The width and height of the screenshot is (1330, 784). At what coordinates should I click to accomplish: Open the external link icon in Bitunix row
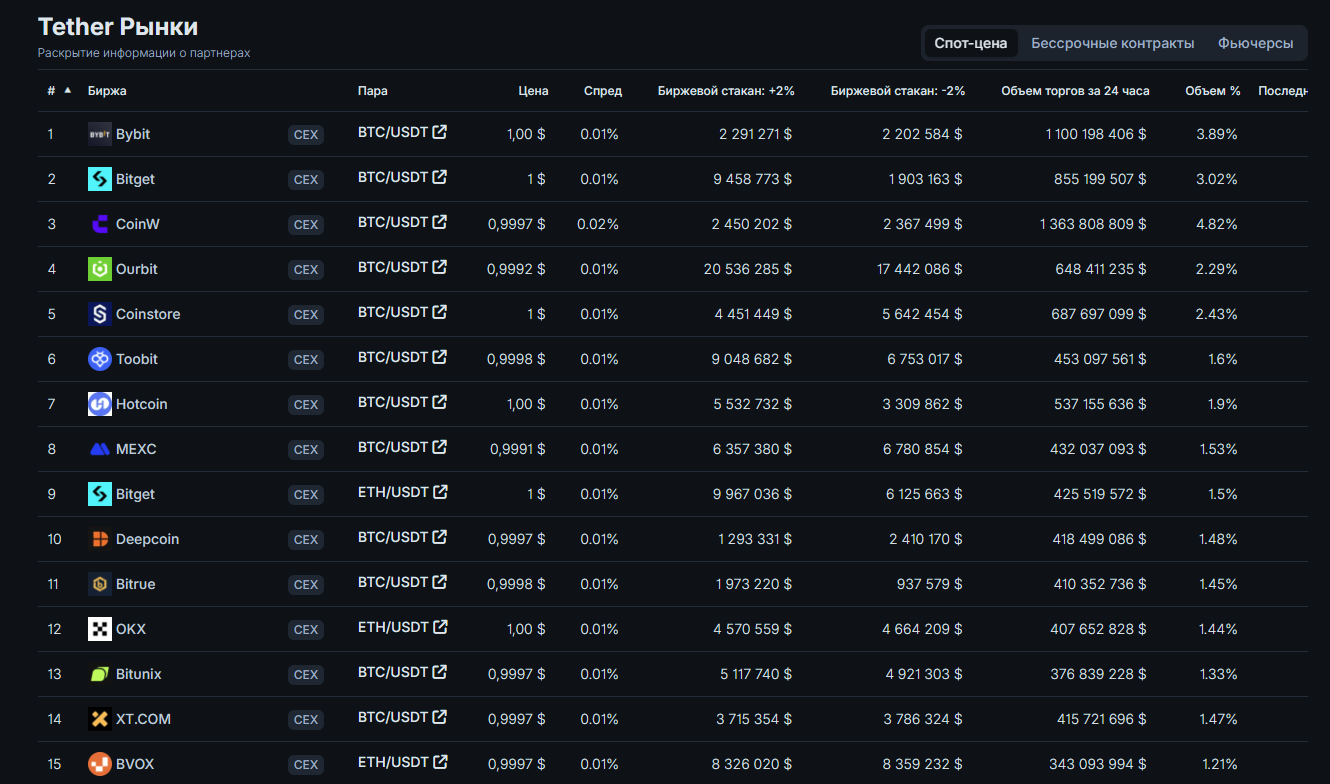coord(440,672)
